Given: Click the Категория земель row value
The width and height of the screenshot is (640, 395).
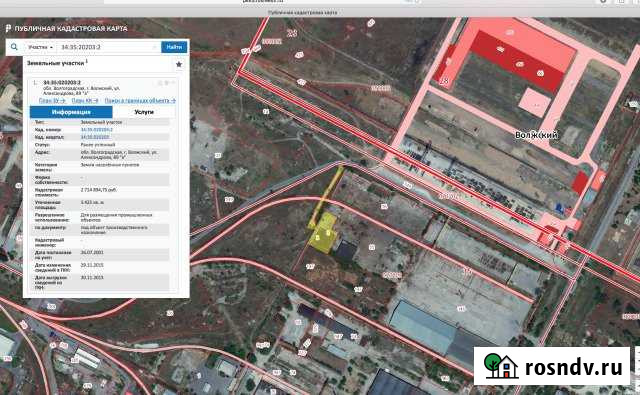Looking at the screenshot, I should coord(110,165).
